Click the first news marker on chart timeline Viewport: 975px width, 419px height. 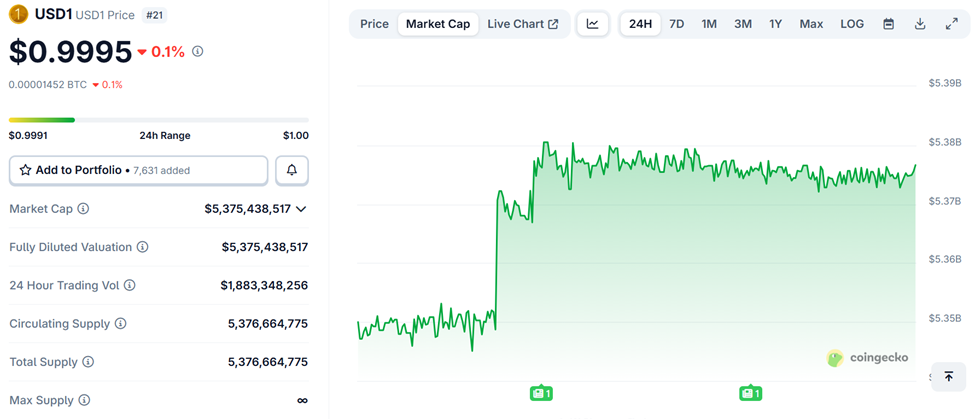click(541, 393)
